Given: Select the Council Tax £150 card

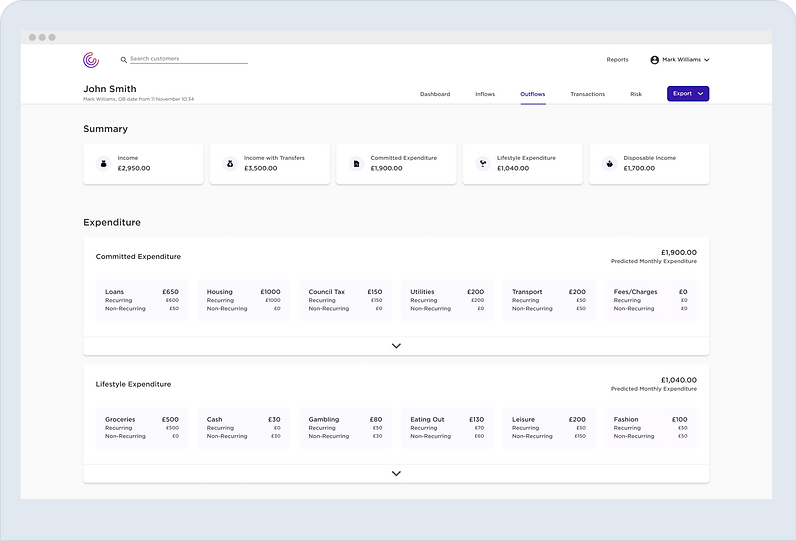Looking at the screenshot, I should coord(345,300).
